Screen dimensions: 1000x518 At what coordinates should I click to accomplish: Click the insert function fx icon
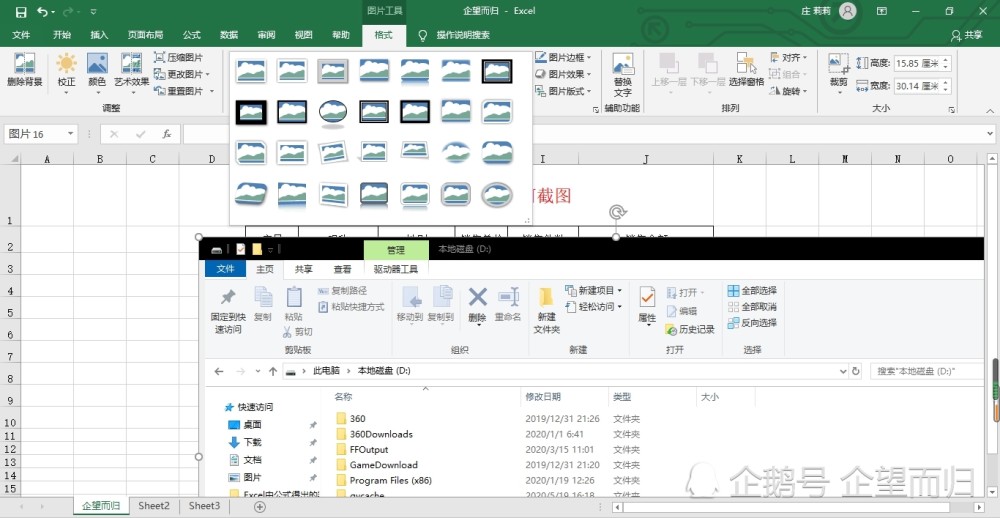click(x=167, y=134)
